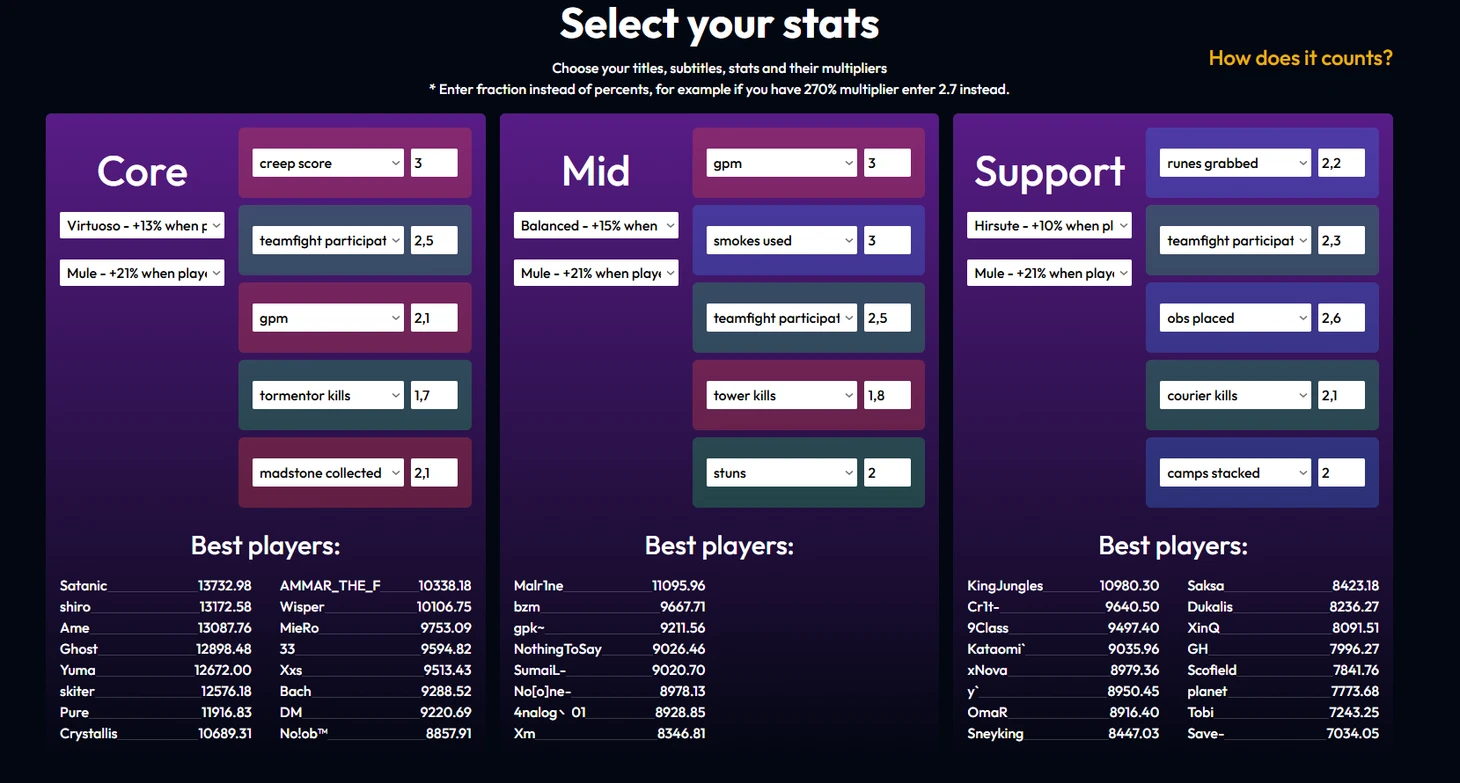Open the Mule subtitle dropdown under Core
The width and height of the screenshot is (1460, 783).
coord(142,273)
